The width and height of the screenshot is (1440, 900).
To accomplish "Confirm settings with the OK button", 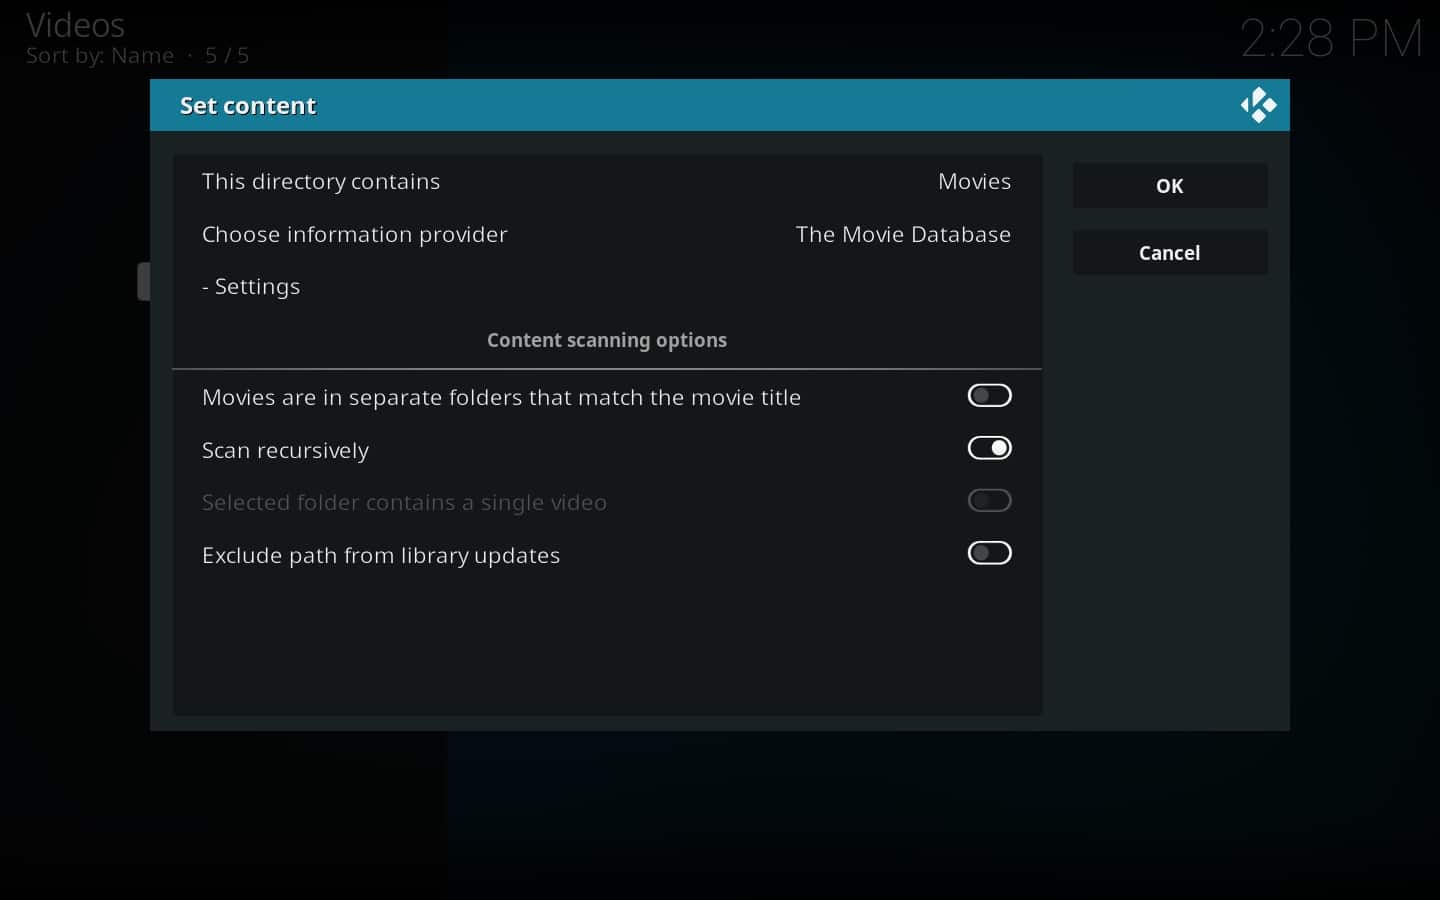I will click(x=1169, y=185).
